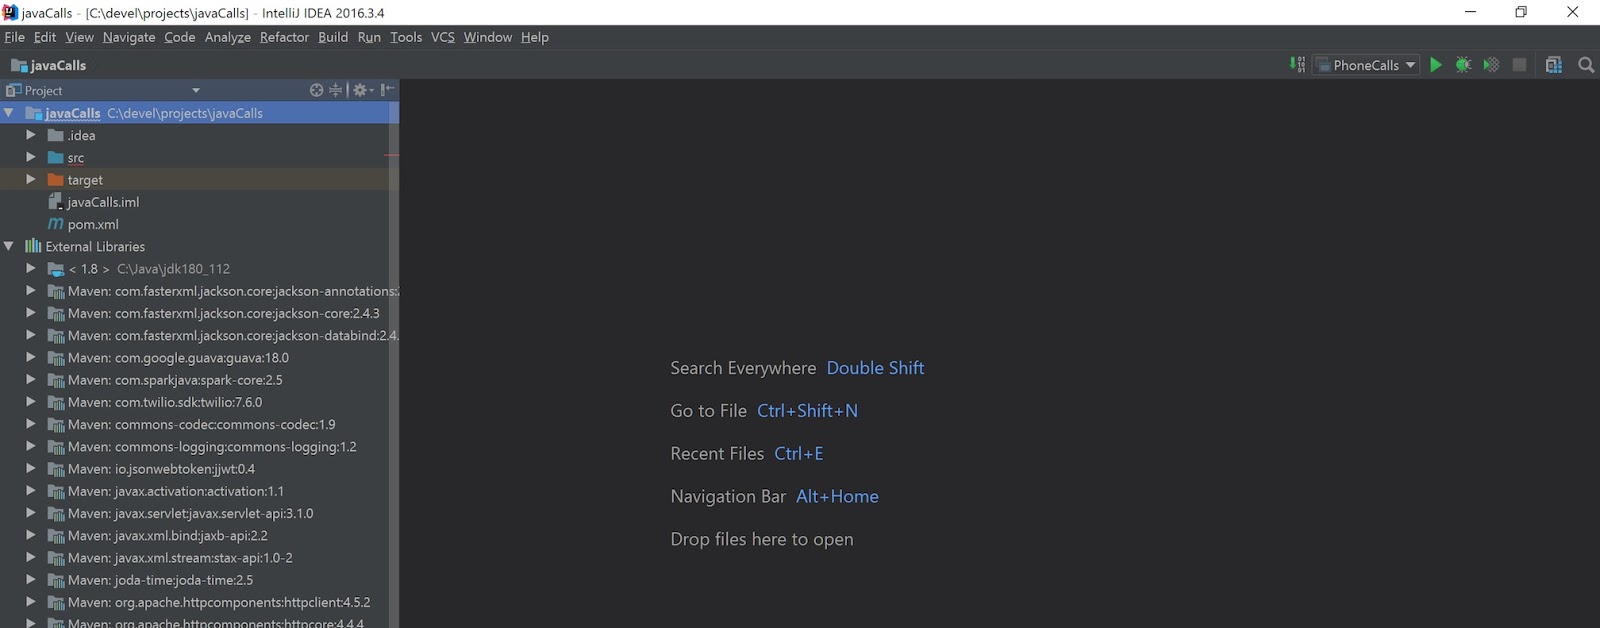This screenshot has height=628, width=1600.
Task: Collapse the javaCalls root node
Action: [x=9, y=113]
